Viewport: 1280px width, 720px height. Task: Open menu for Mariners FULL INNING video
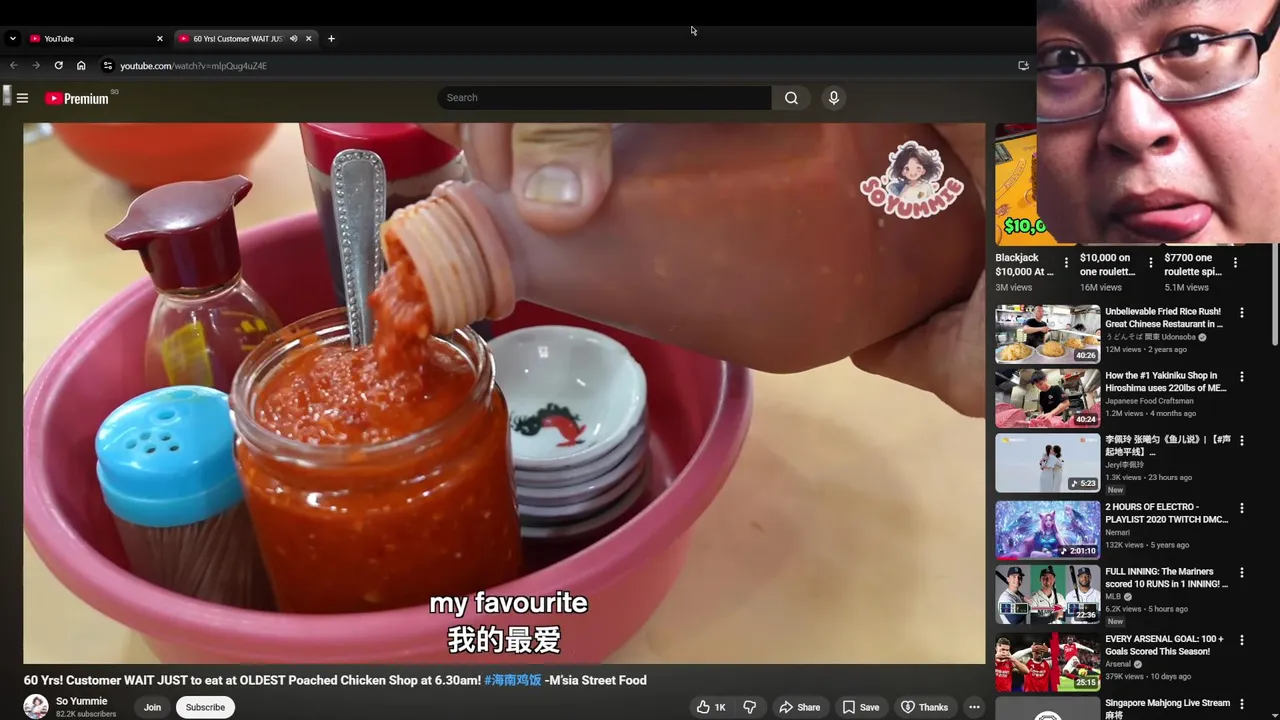1242,573
